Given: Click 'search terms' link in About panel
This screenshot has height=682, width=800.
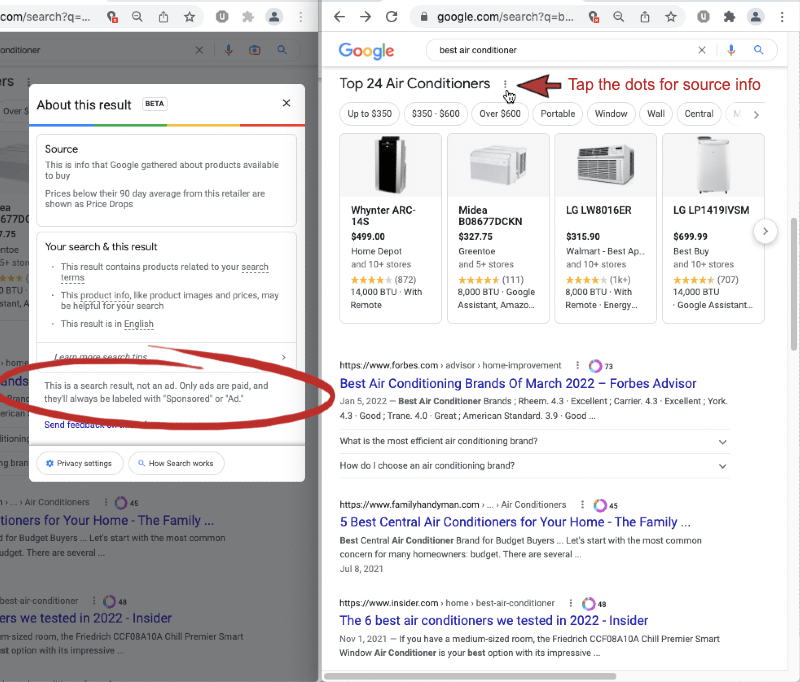Looking at the screenshot, I should coord(255,267).
